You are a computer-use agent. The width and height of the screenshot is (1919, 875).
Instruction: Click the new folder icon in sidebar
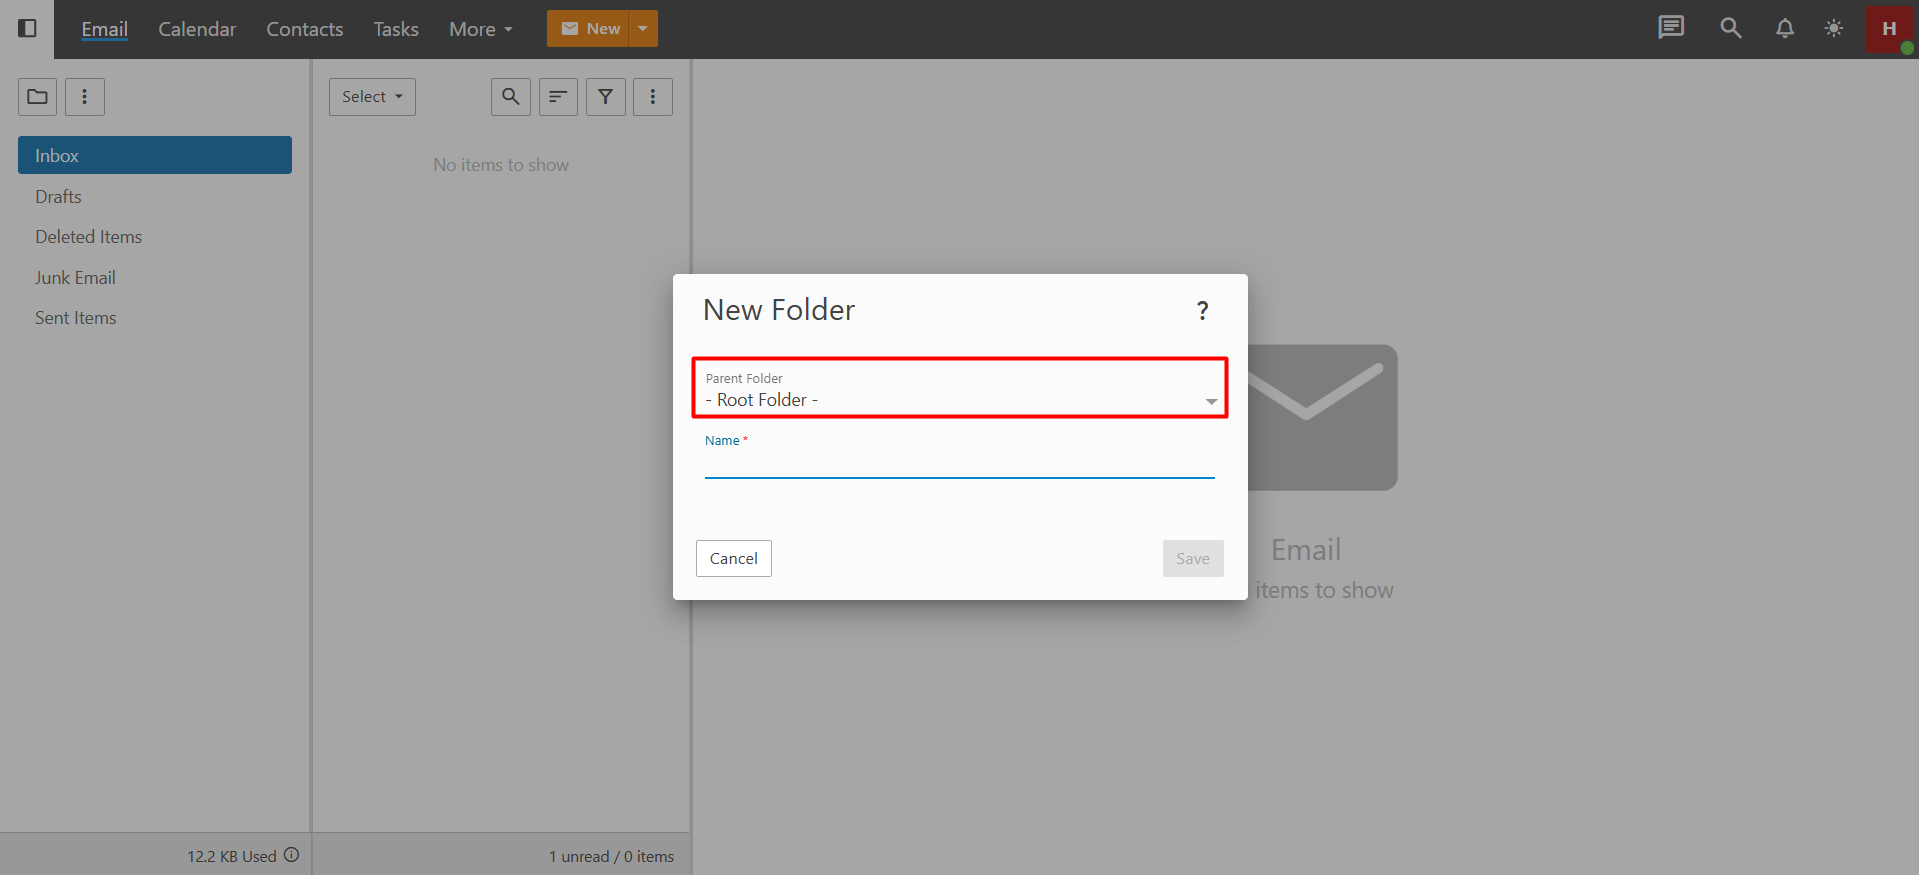(38, 97)
